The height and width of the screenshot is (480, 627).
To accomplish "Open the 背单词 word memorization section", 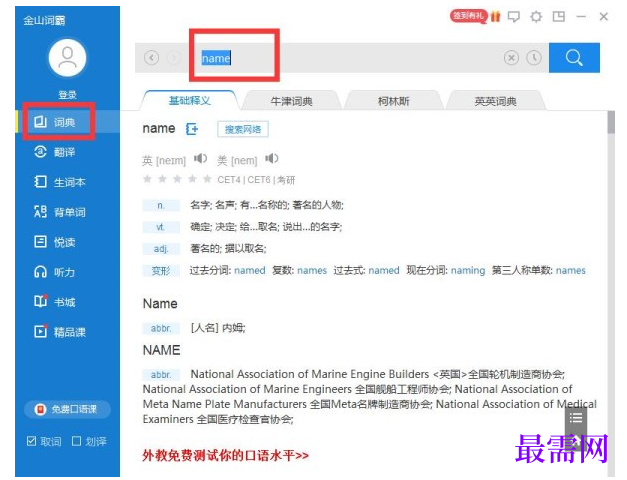I will (59, 212).
